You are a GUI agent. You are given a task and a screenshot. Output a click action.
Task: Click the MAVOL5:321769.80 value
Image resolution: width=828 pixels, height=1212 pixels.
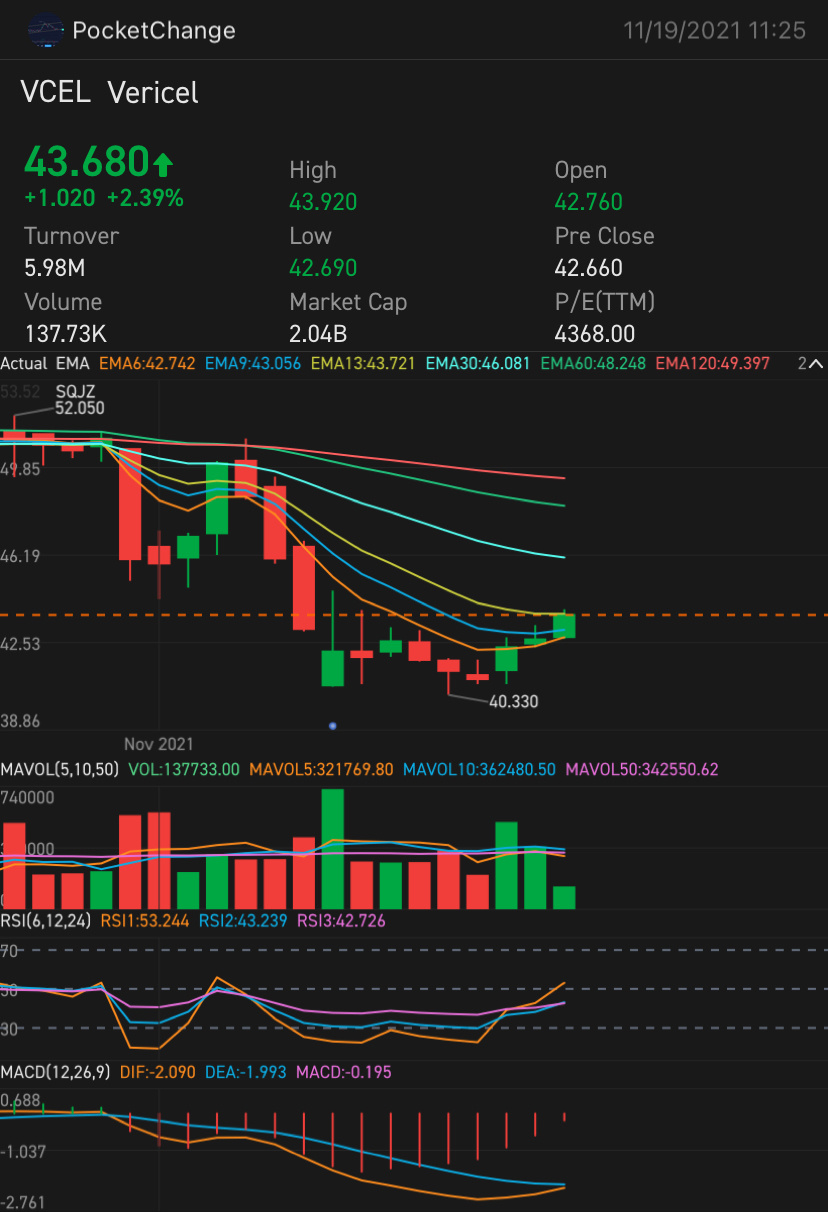(321, 770)
